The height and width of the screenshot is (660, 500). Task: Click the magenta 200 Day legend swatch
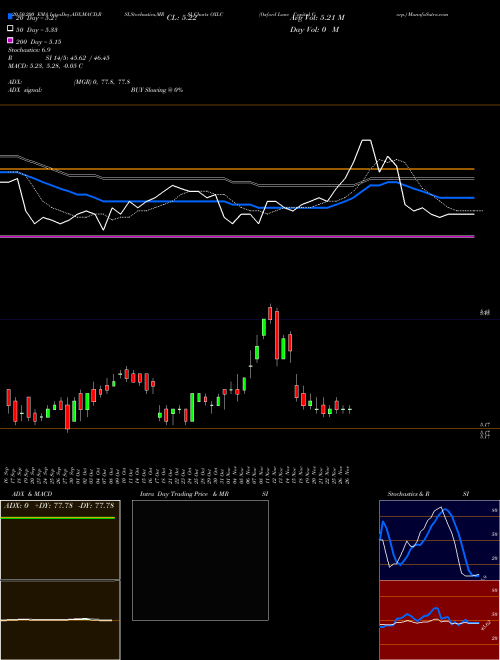pyautogui.click(x=10, y=40)
